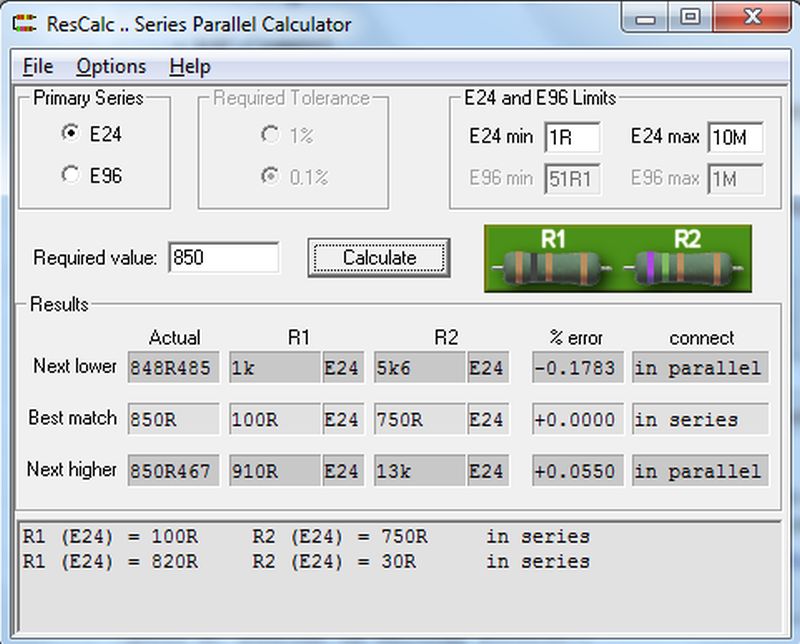Click the Next higher actual value 850R467
Image resolution: width=800 pixels, height=644 pixels.
click(173, 470)
